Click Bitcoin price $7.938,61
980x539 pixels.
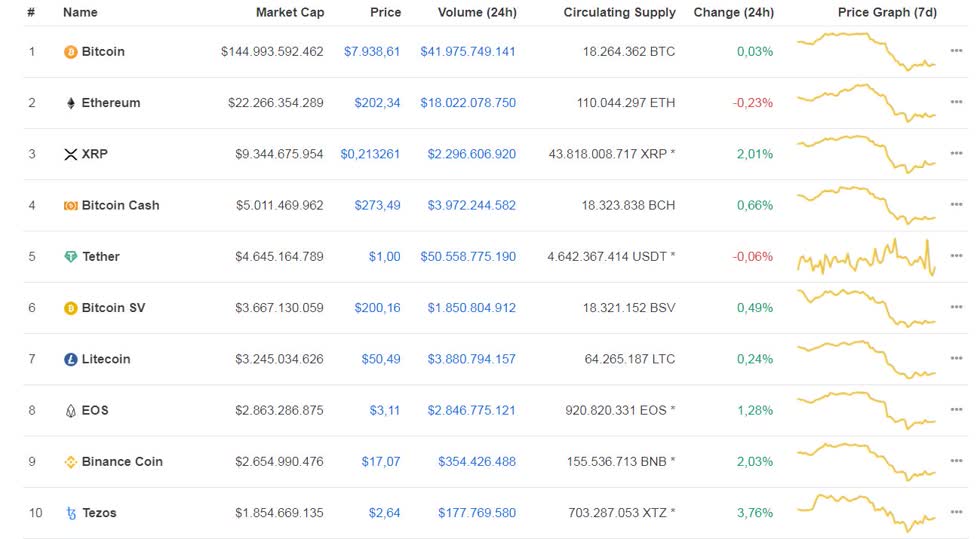pos(372,51)
